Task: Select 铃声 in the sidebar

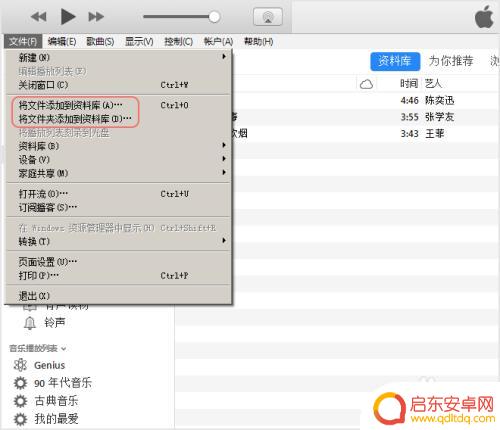Action: click(x=55, y=323)
